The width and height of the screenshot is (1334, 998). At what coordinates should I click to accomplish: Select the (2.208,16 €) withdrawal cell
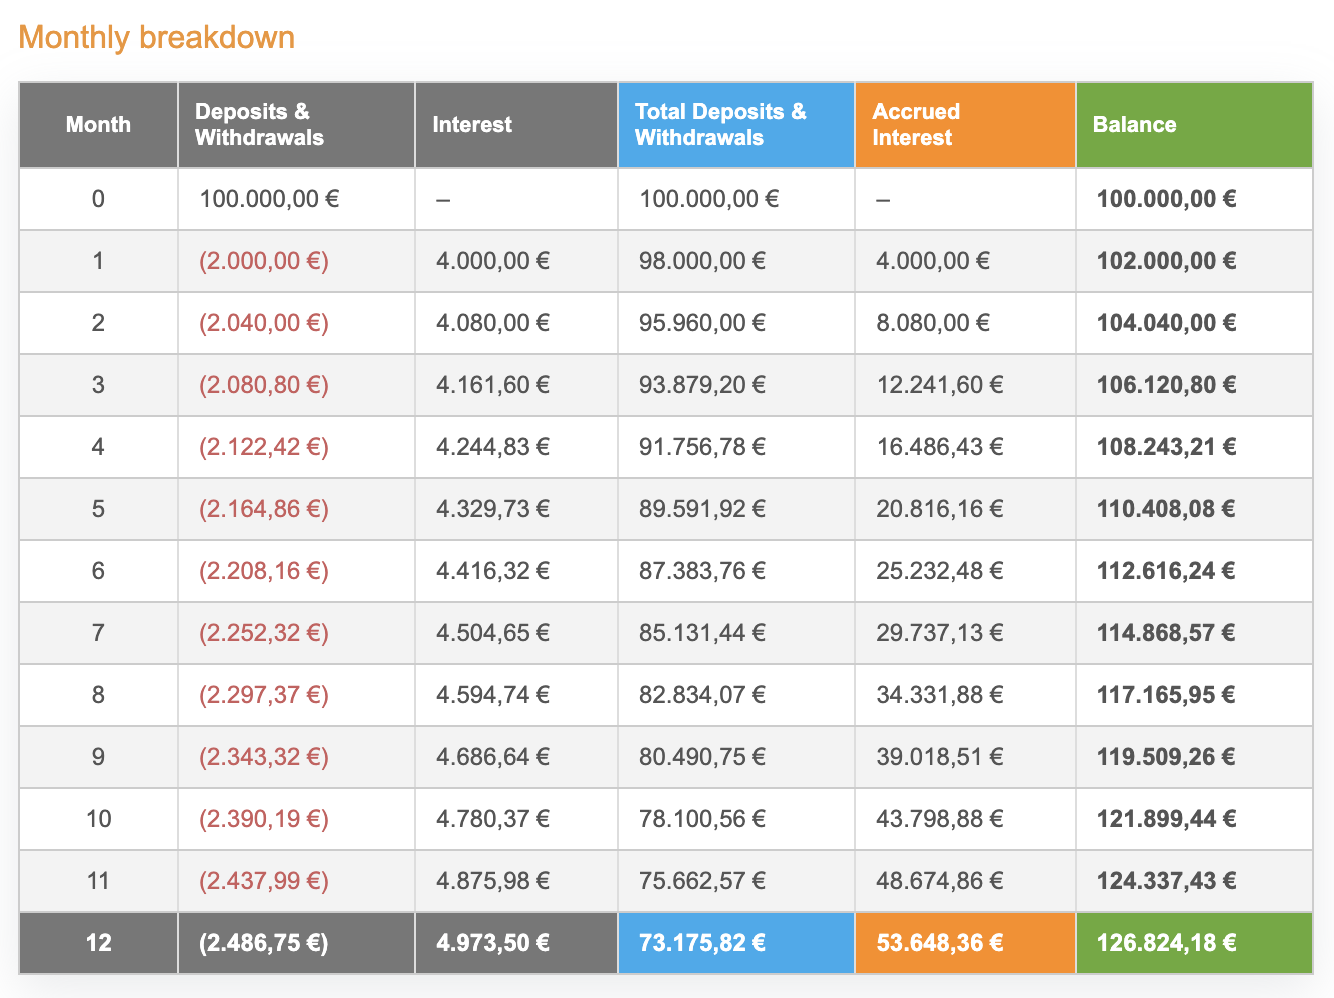pyautogui.click(x=264, y=571)
